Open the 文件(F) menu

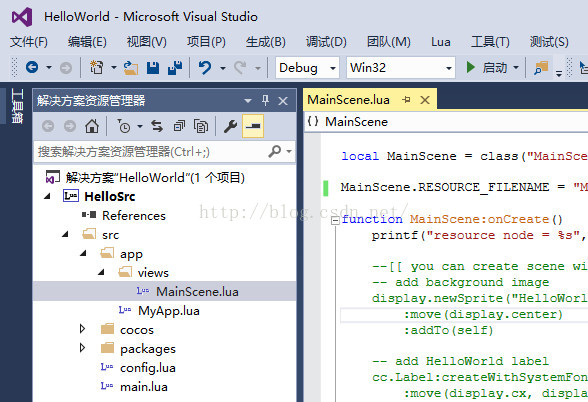[x=29, y=42]
